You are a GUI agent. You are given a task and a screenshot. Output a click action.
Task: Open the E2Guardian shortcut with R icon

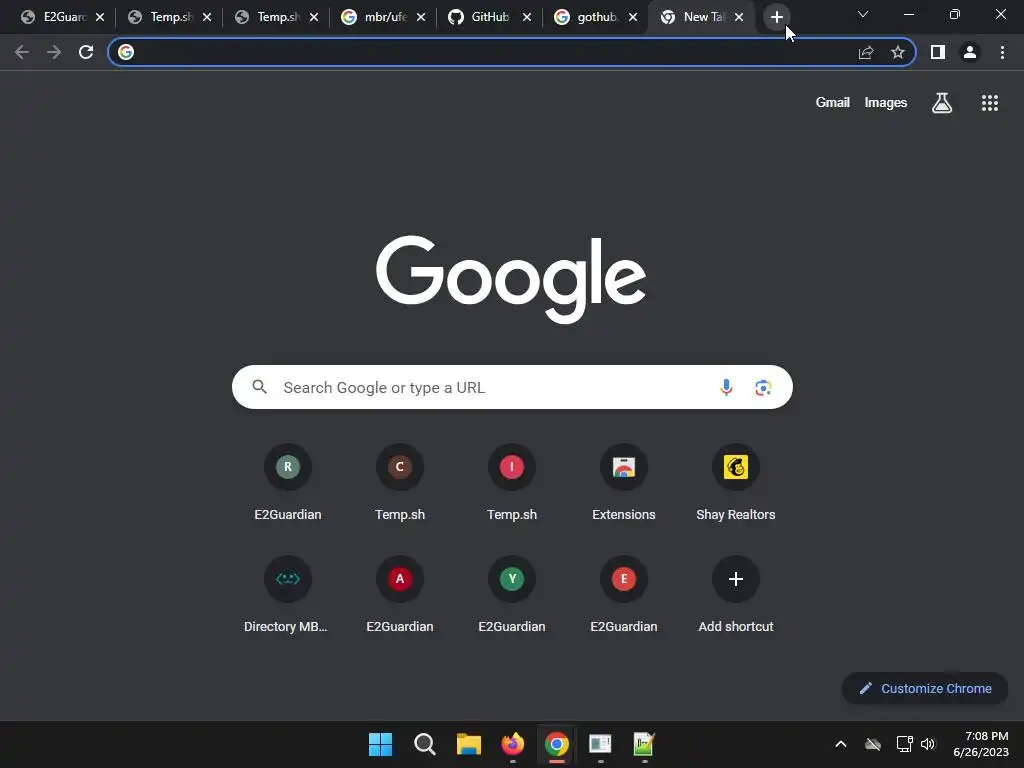coord(287,483)
